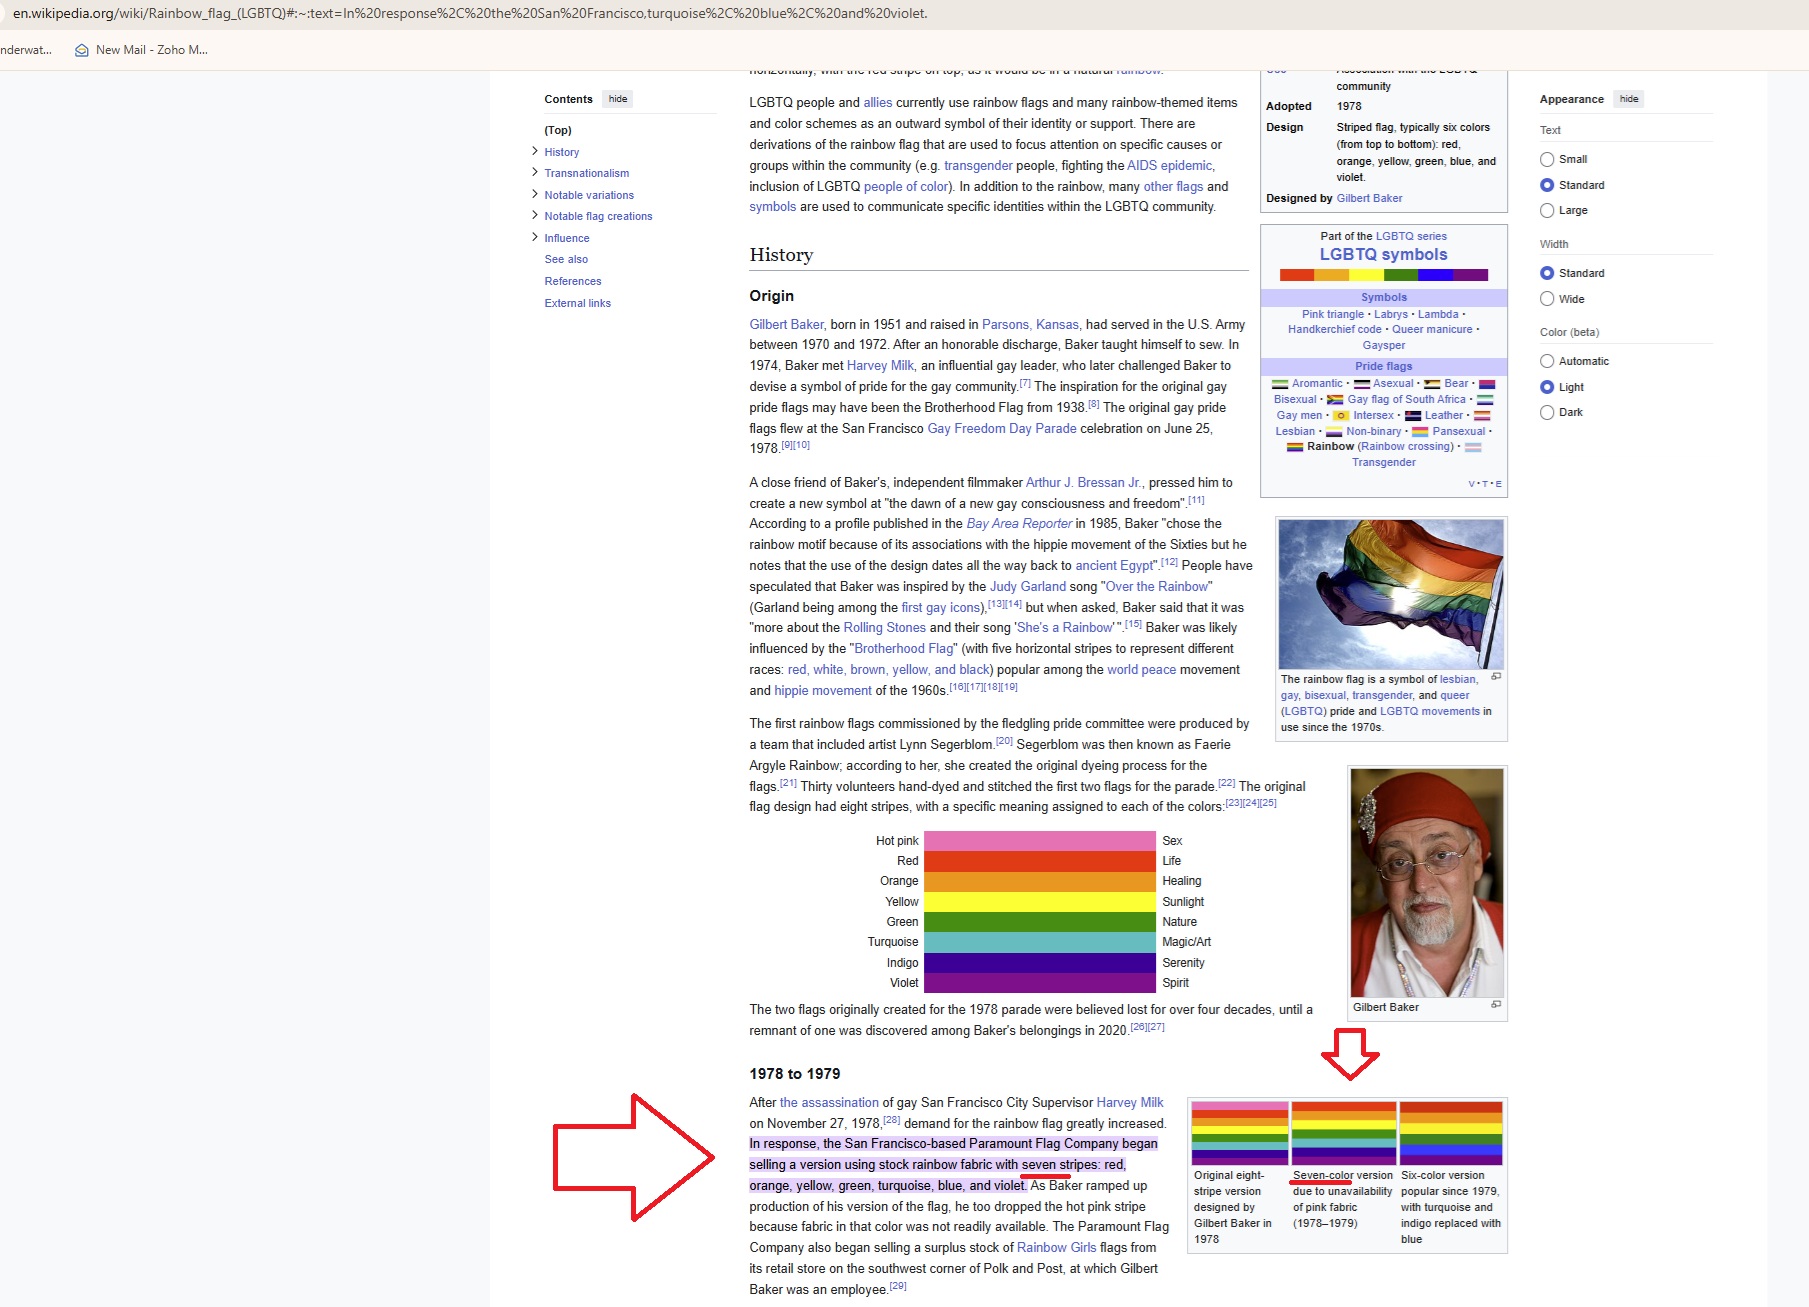Open the Gilbert Baker portrait thumbnail
Viewport: 1809px width, 1307px height.
tap(1427, 883)
